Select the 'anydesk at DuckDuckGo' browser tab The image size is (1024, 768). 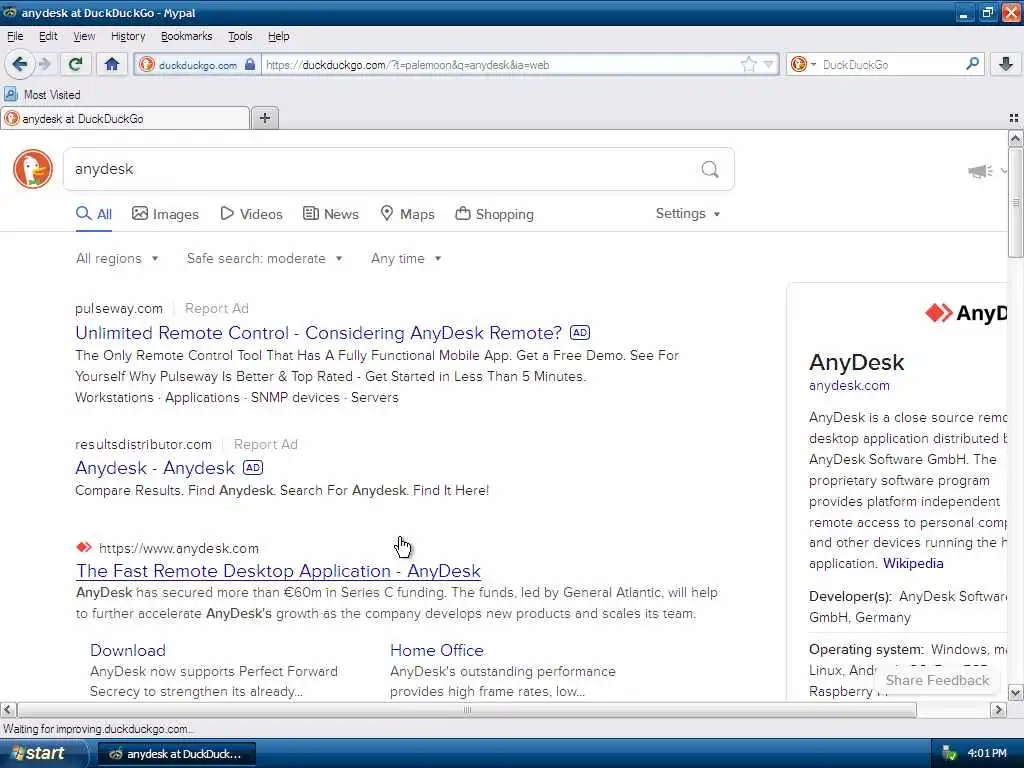pyautogui.click(x=125, y=118)
